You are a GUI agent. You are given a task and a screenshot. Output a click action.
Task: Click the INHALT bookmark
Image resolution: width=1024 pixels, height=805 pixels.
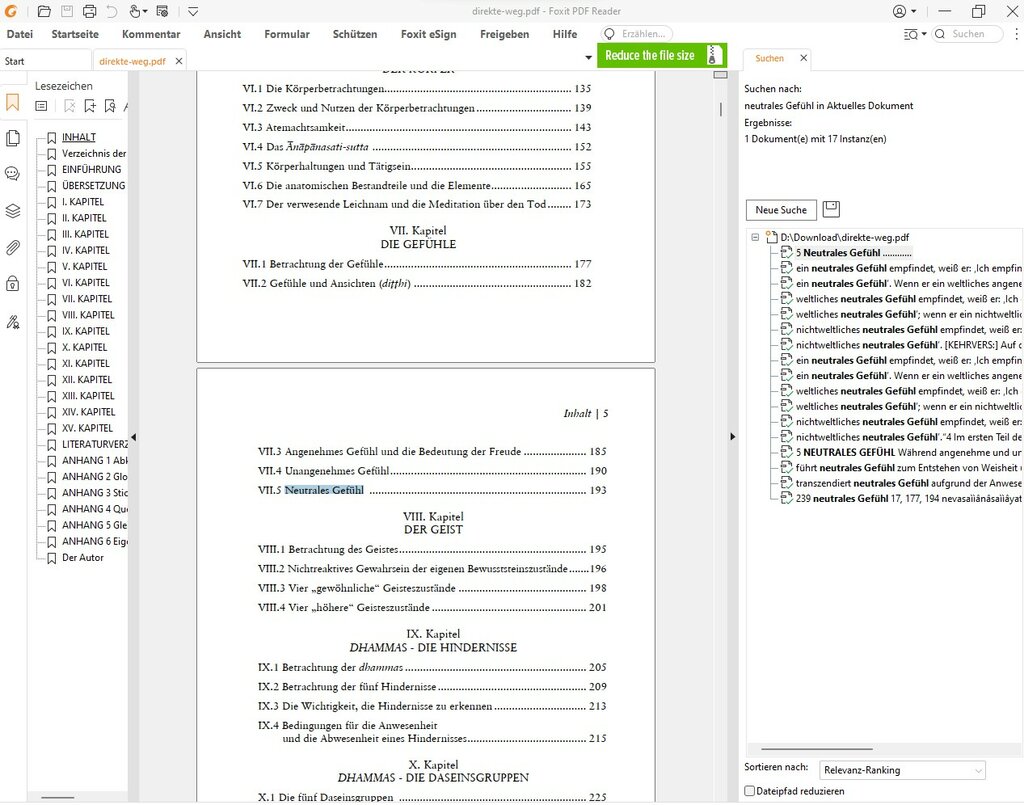point(79,137)
